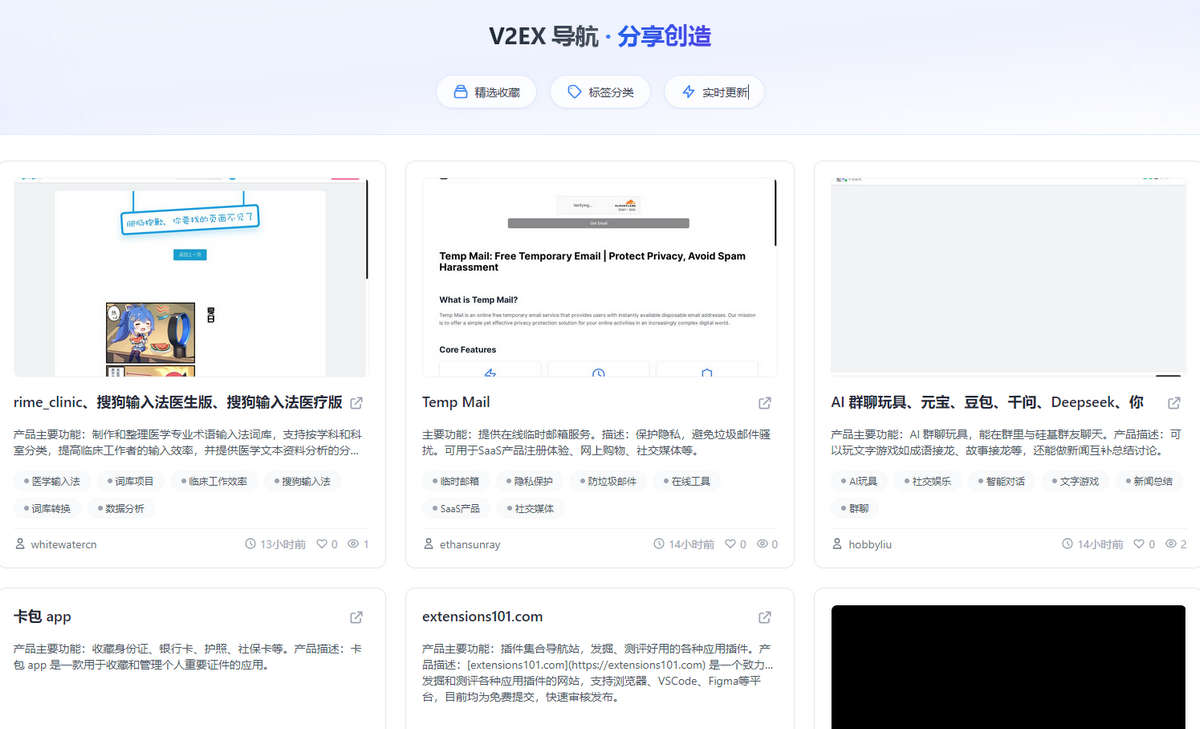Click the eye views icon on AI 群聊玩具 card
This screenshot has height=729, width=1200.
[x=1171, y=544]
